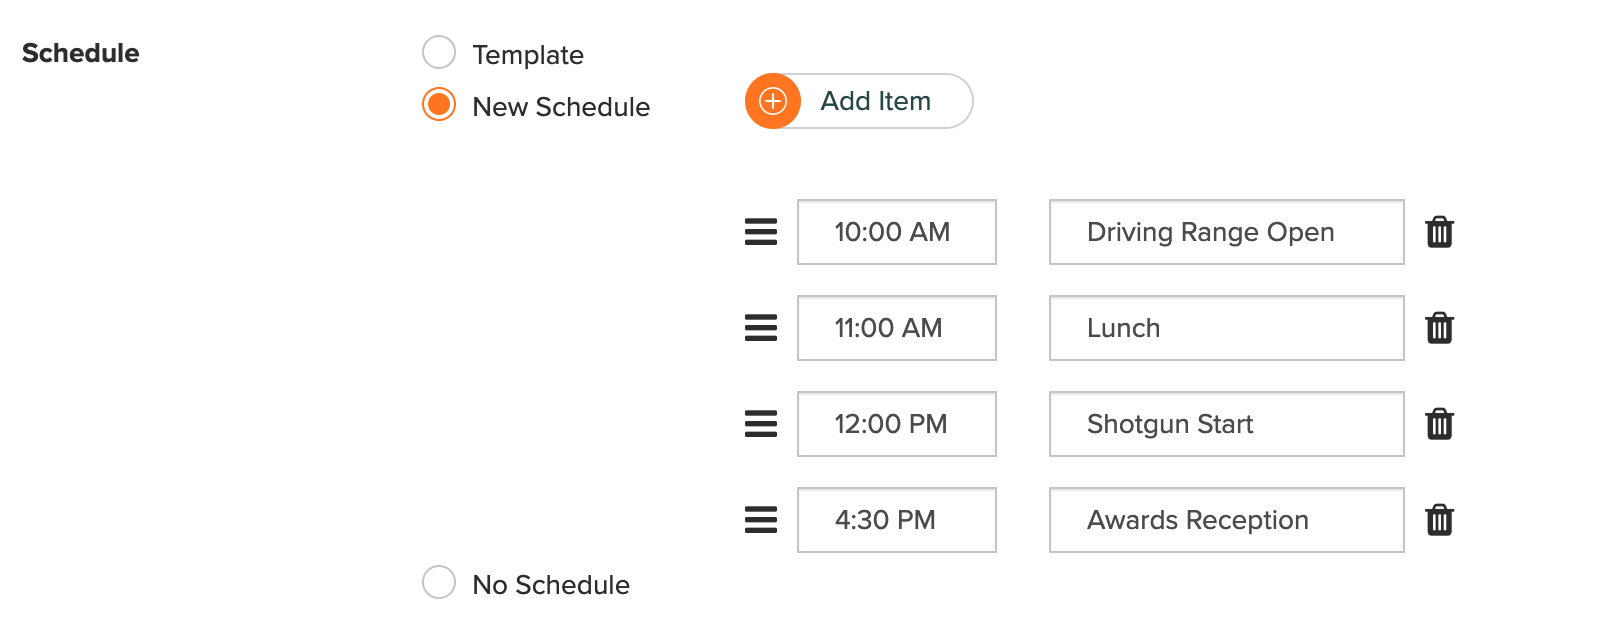
Task: Click reorder handle for the 11:00 AM row
Action: coord(761,328)
